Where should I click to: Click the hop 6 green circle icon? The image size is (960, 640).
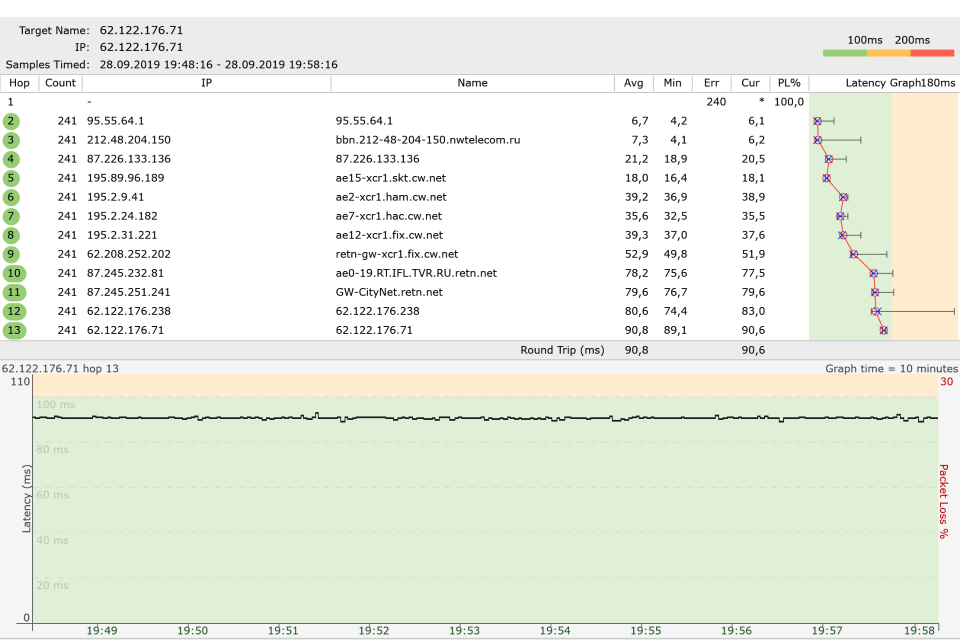click(11, 197)
